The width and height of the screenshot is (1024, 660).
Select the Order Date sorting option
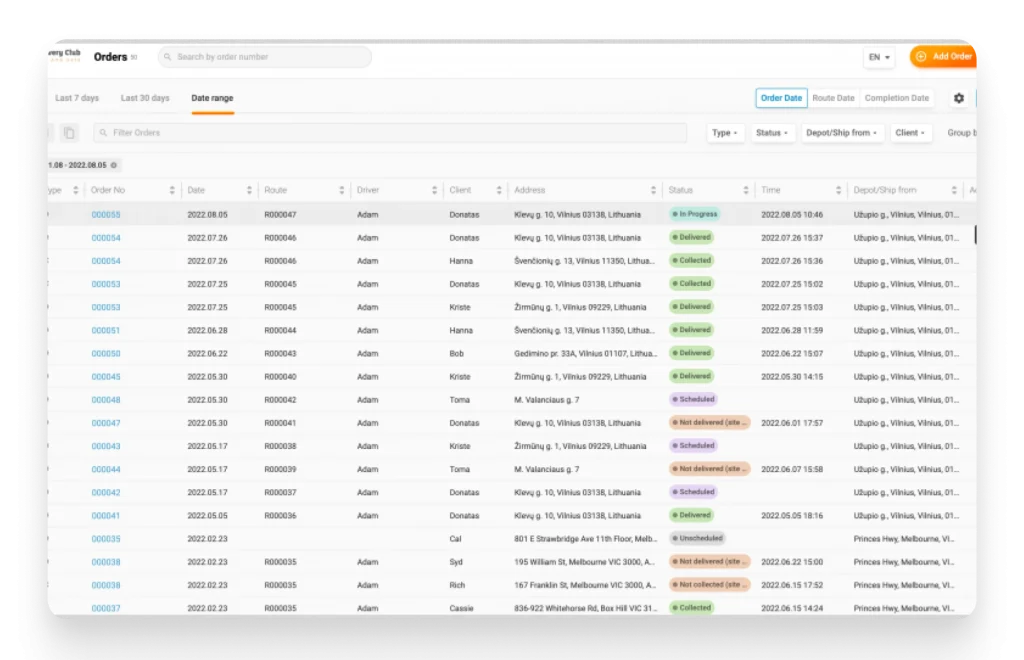coord(779,98)
